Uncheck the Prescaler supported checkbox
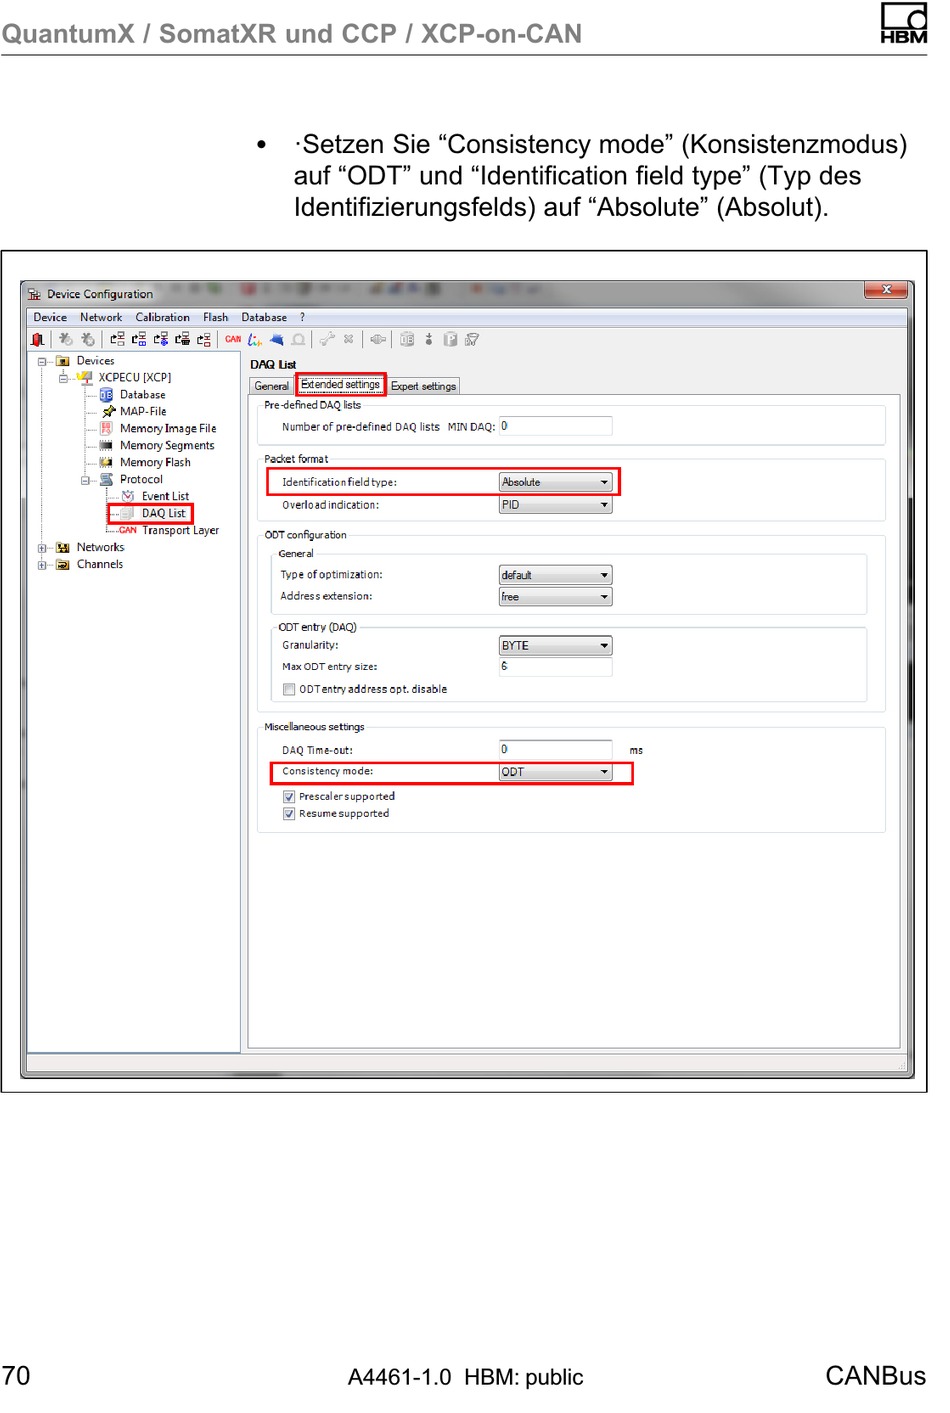950x1413 pixels. pos(289,798)
